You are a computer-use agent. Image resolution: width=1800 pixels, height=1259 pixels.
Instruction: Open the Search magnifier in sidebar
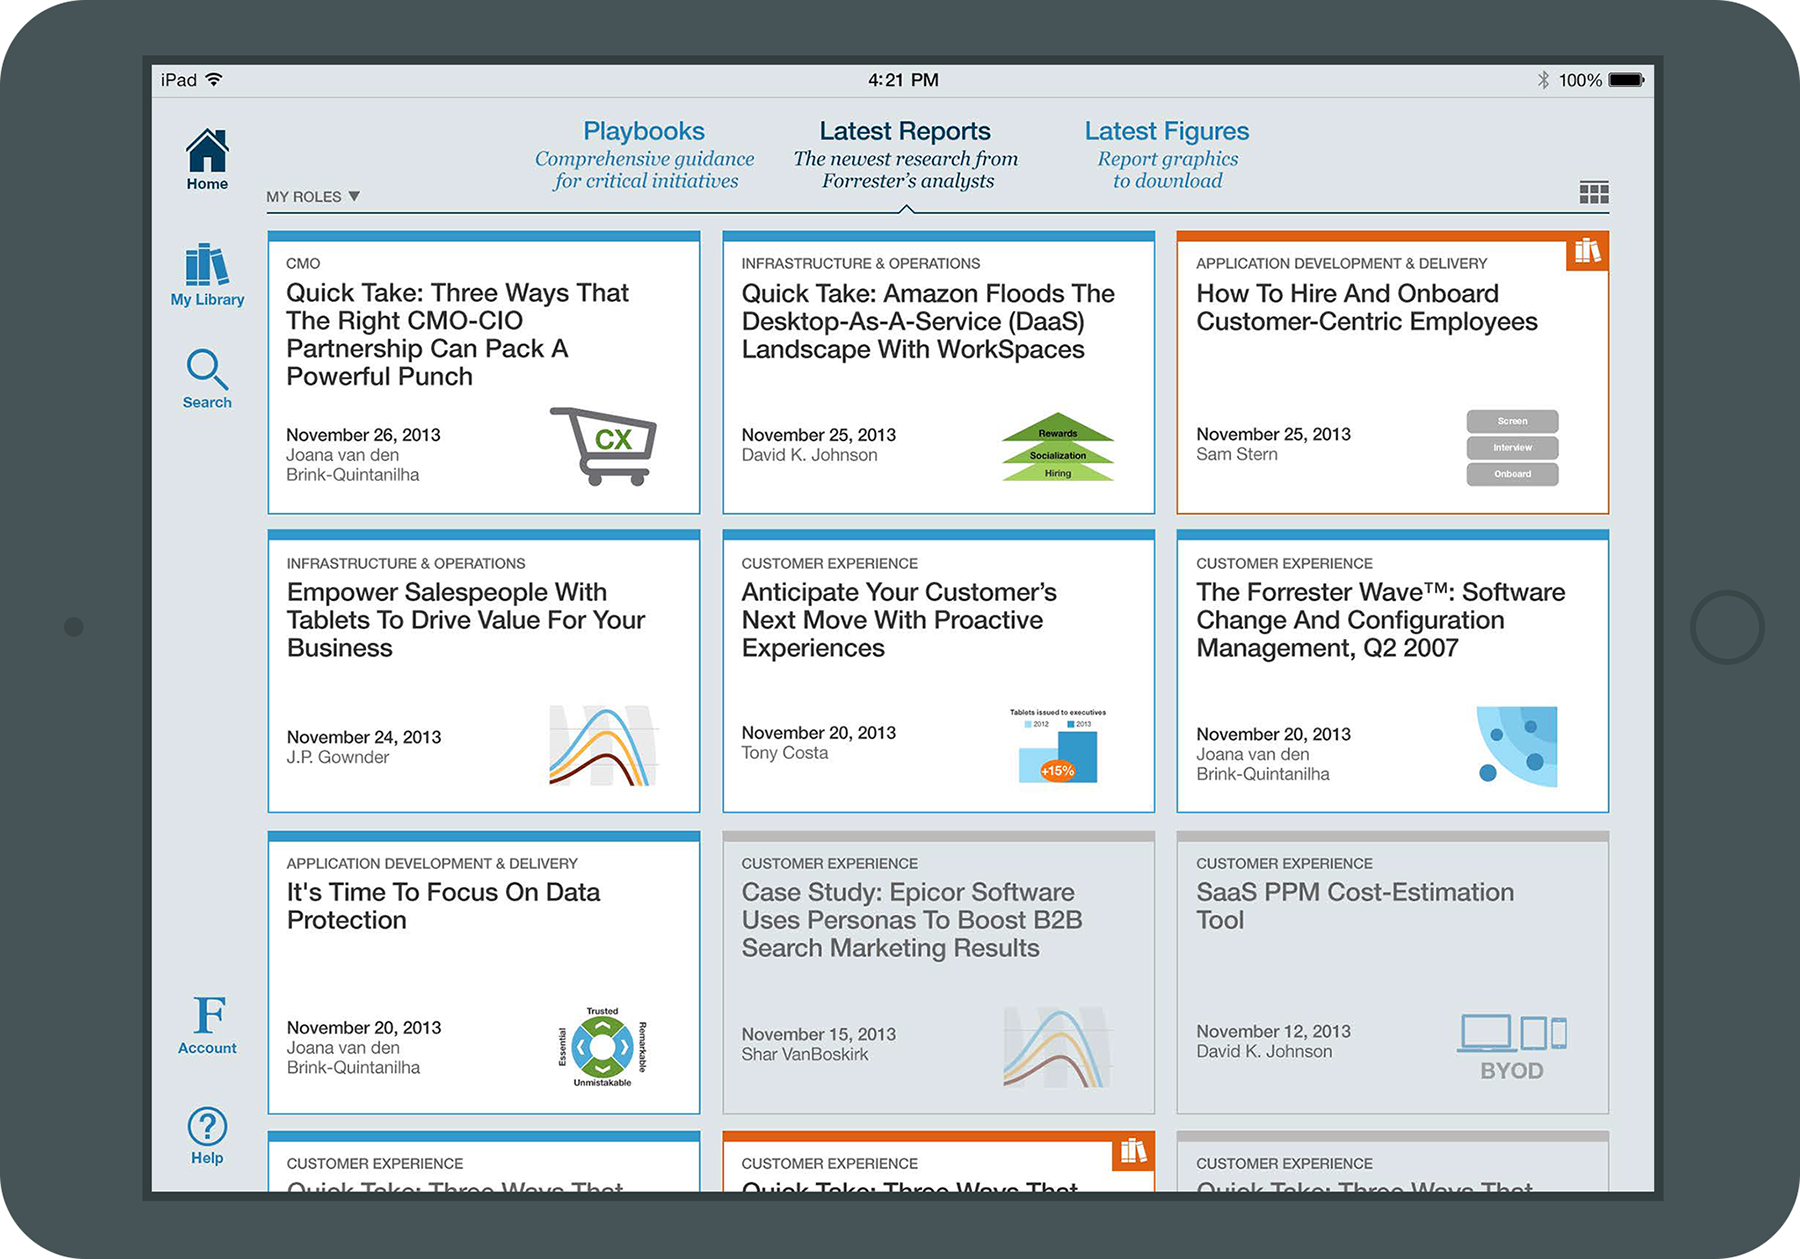pos(207,378)
